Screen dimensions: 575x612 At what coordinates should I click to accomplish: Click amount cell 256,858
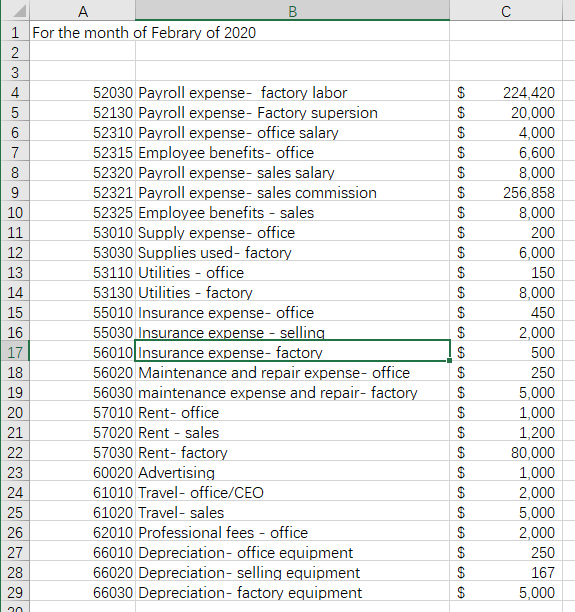[506, 192]
